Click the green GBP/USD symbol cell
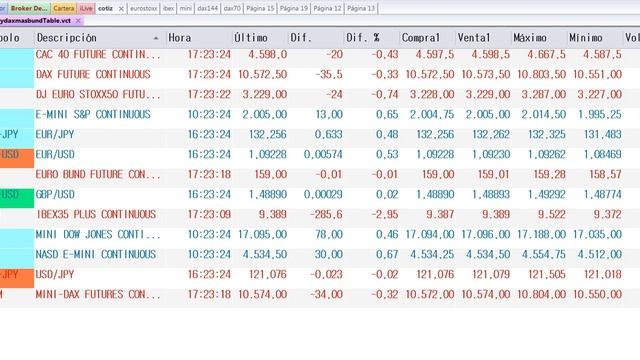640x360 pixels. pyautogui.click(x=17, y=198)
